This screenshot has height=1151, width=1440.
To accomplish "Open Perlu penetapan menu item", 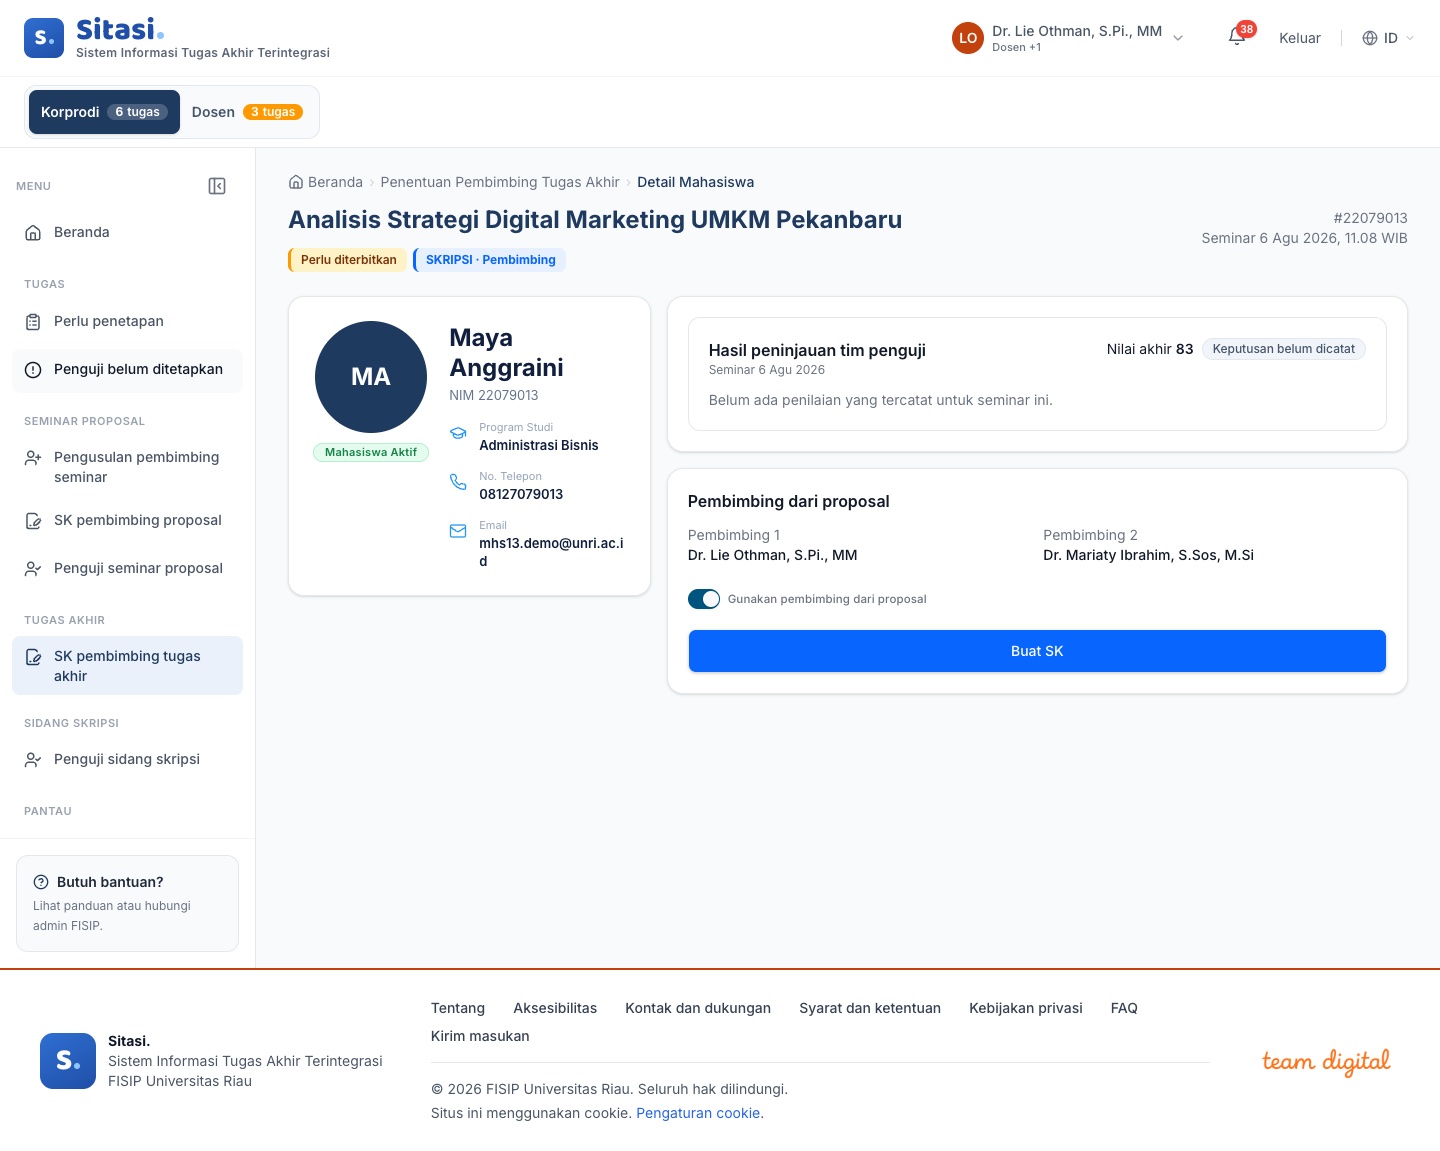I will coord(127,321).
